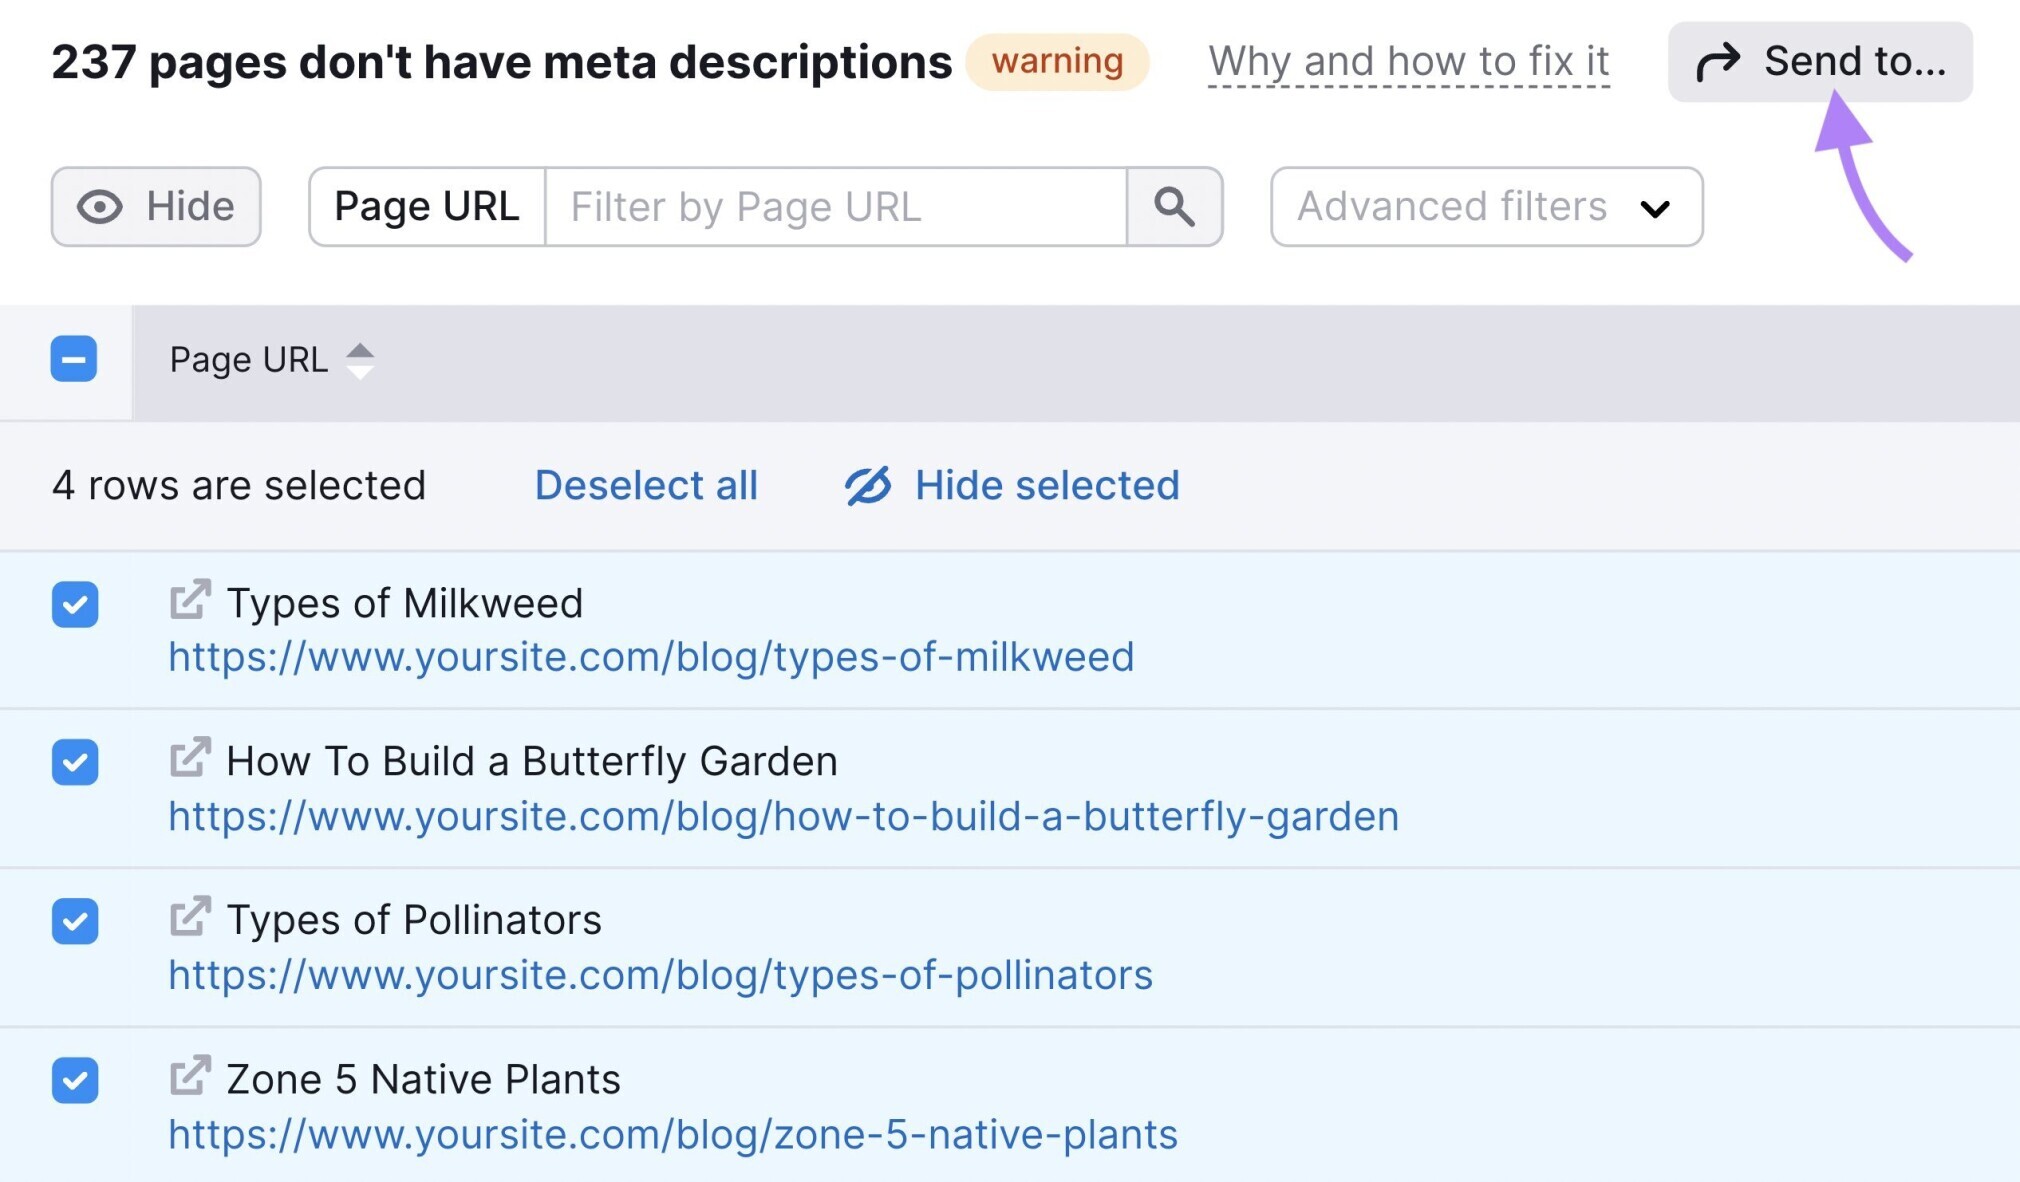
Task: Click the warning badge
Action: pyautogui.click(x=1057, y=62)
